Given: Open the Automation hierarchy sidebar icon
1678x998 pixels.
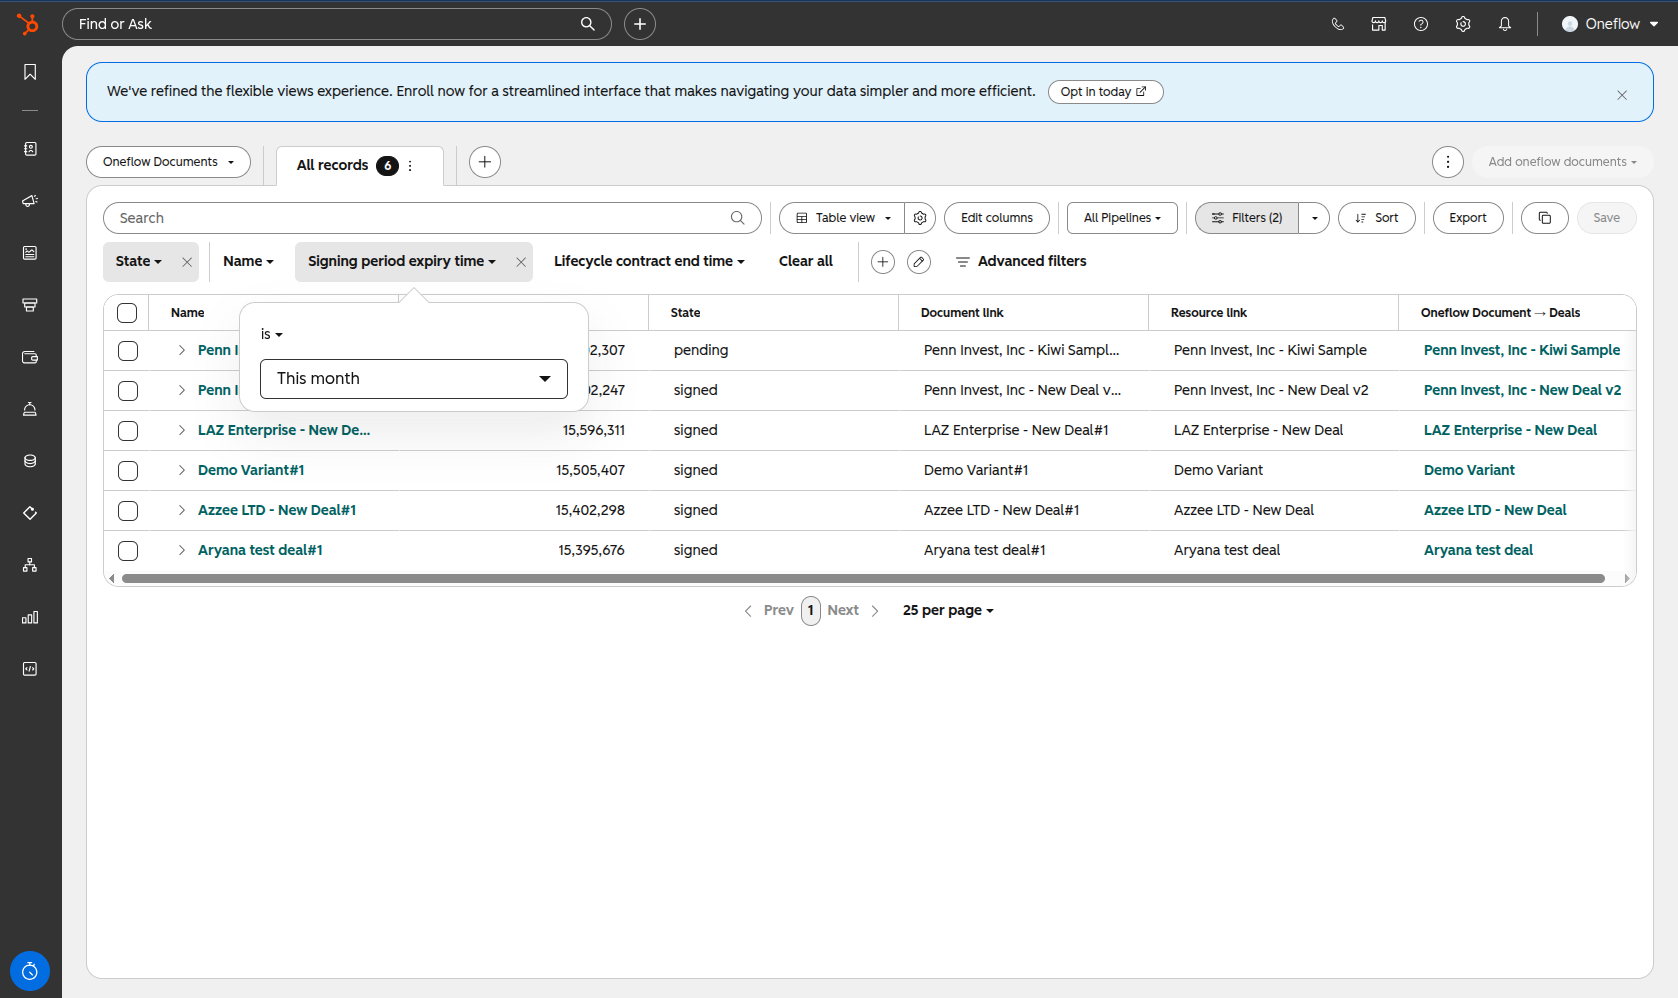Looking at the screenshot, I should 30,565.
